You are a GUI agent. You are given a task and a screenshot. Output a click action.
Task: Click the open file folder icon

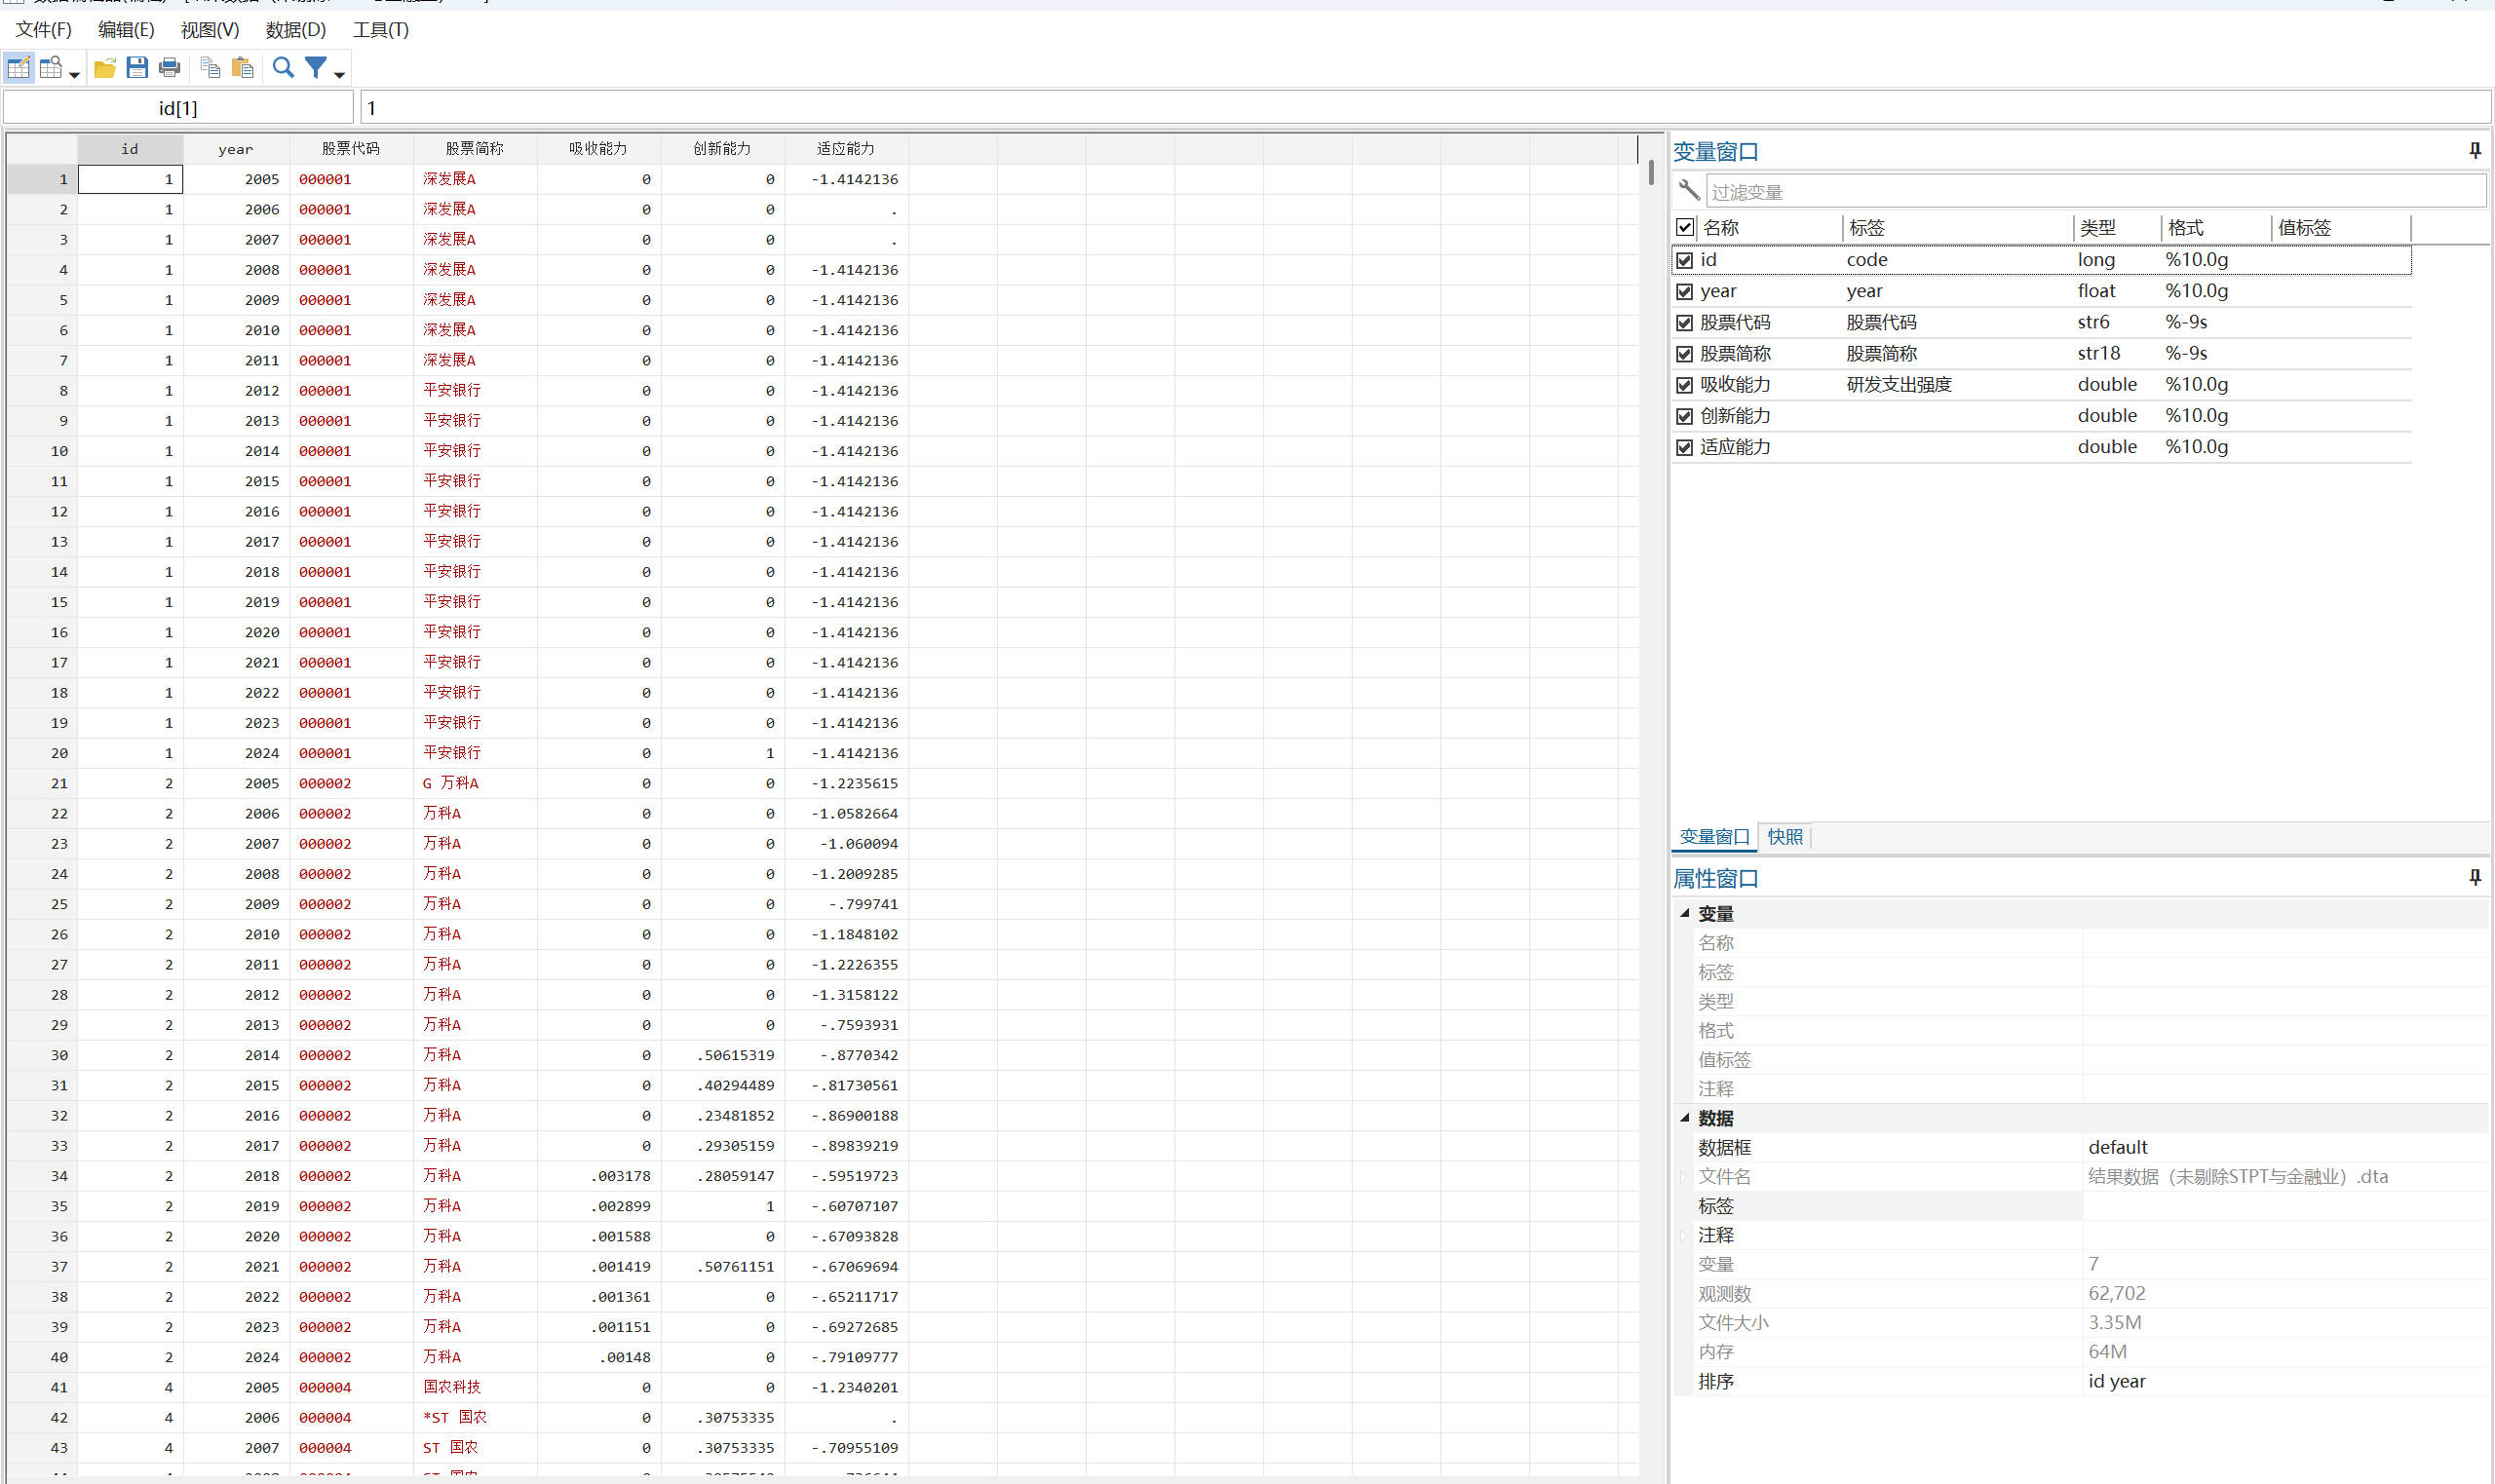105,68
